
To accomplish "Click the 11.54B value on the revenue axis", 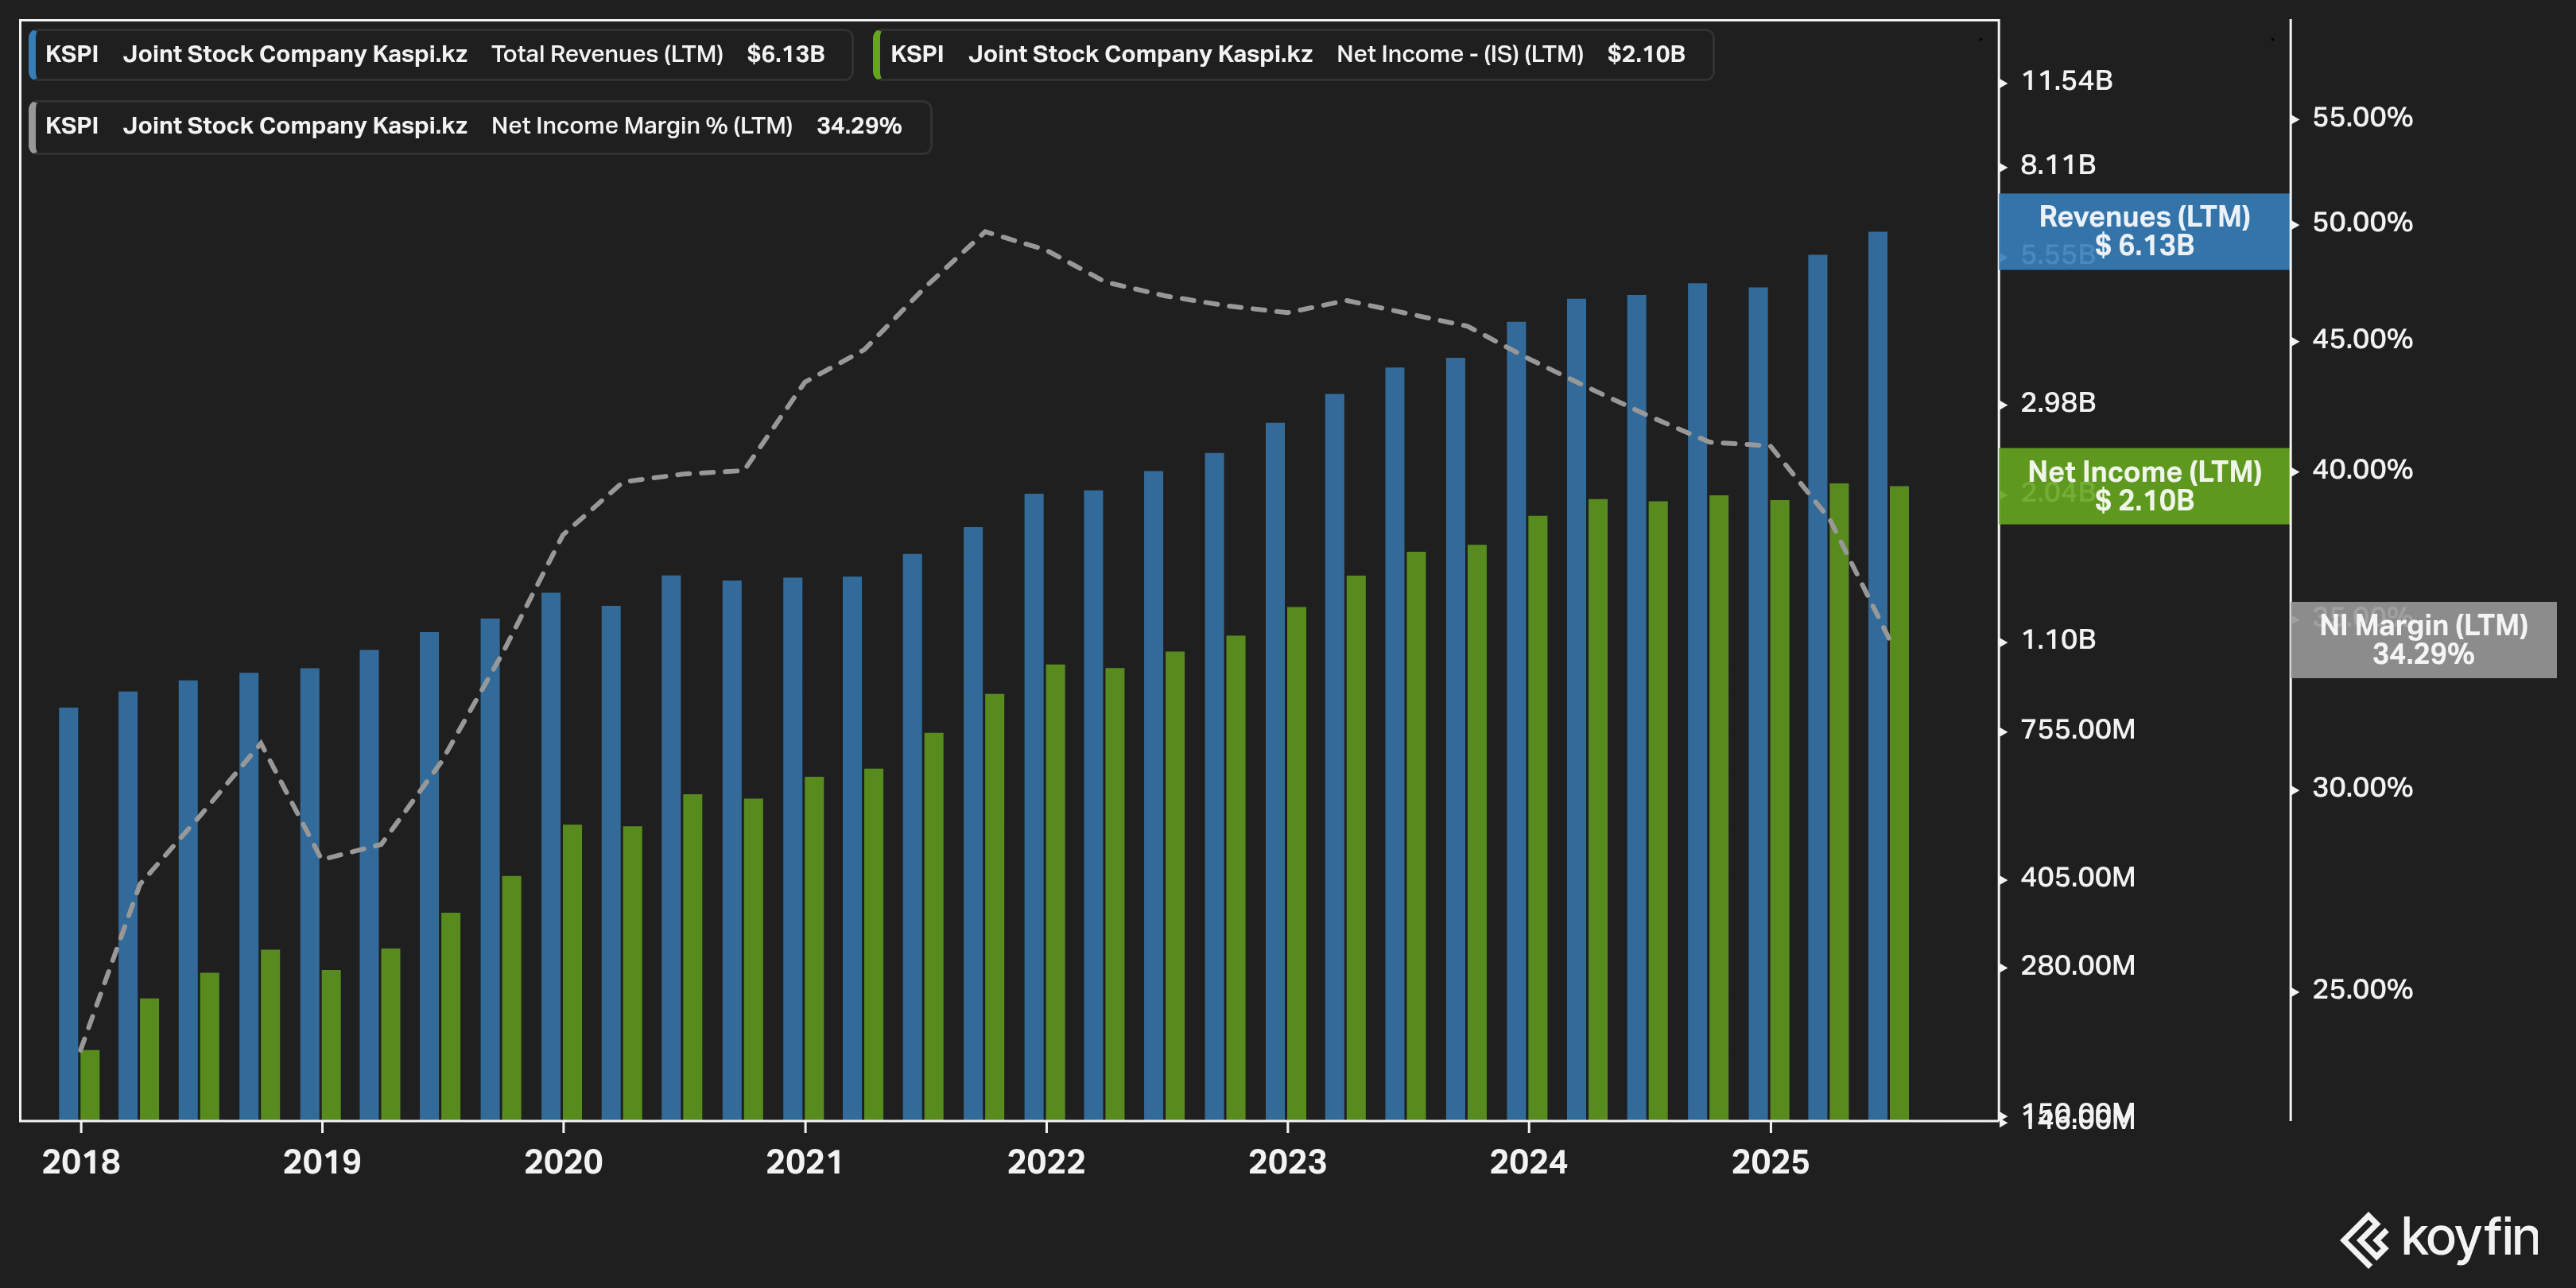I will pos(2066,81).
